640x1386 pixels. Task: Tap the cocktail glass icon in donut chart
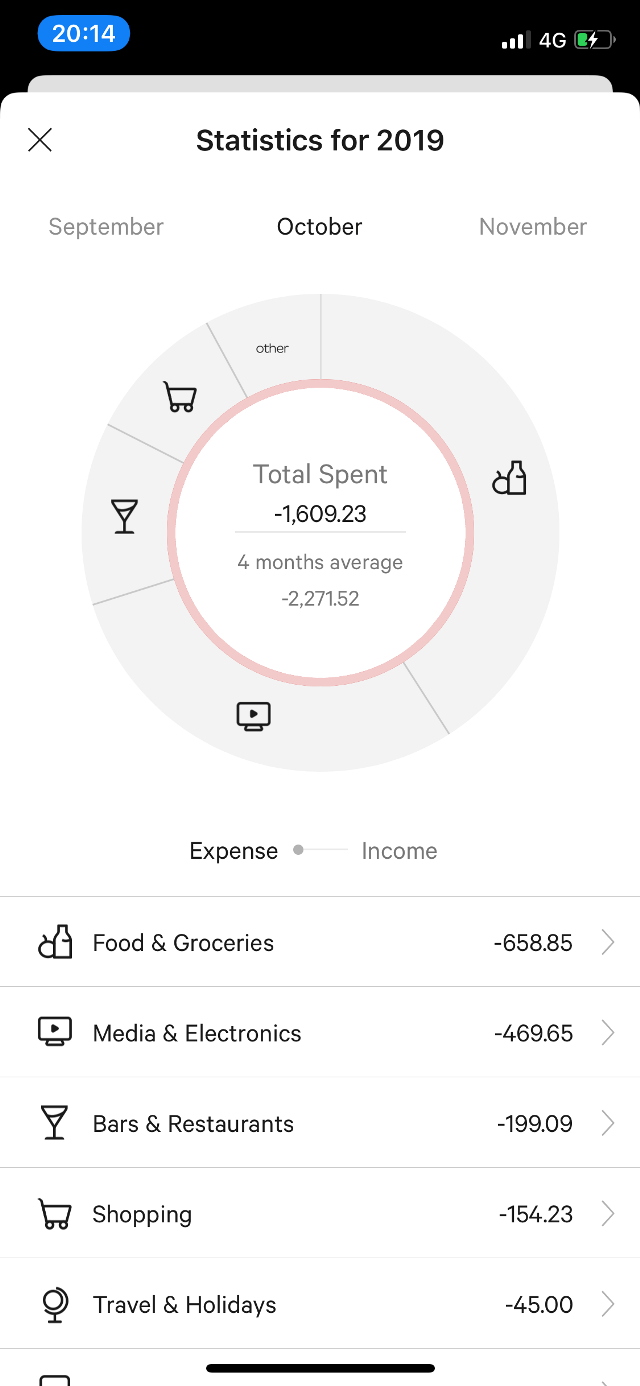click(124, 516)
